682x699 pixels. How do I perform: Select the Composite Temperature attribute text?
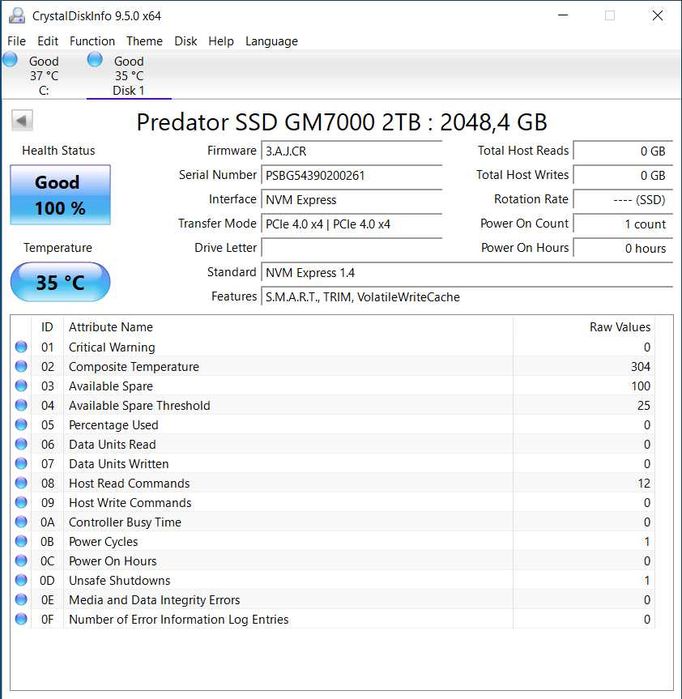(134, 366)
